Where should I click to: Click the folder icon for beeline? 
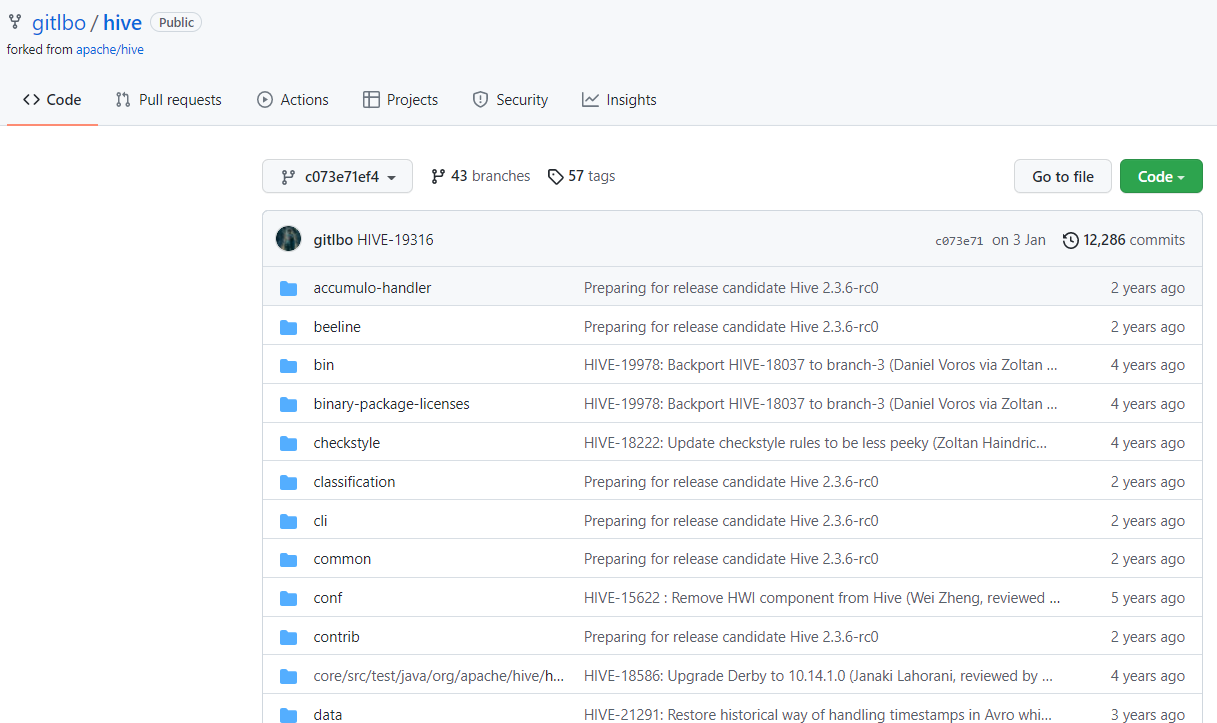tap(289, 327)
